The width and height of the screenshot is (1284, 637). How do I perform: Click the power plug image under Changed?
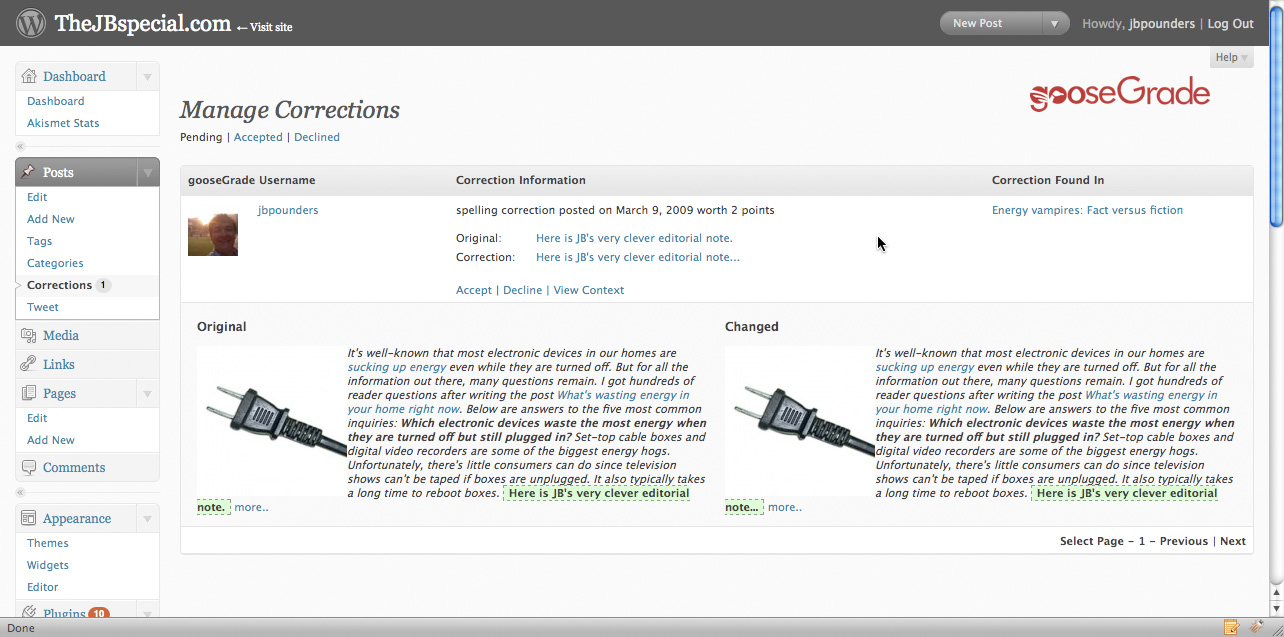pyautogui.click(x=800, y=421)
